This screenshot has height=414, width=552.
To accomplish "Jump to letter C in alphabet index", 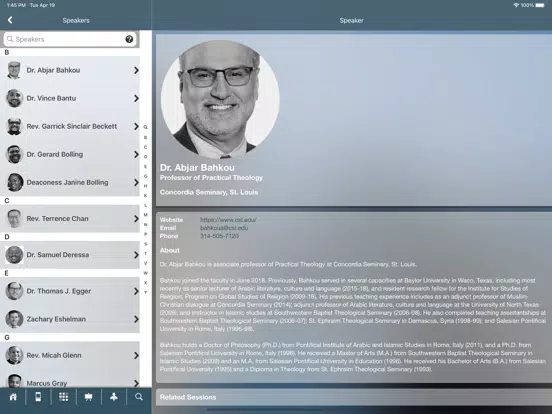I will (145, 147).
